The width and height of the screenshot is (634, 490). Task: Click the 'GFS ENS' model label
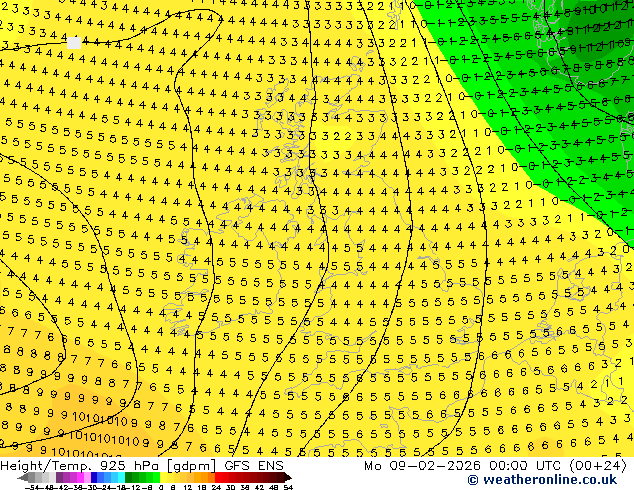[x=254, y=466]
